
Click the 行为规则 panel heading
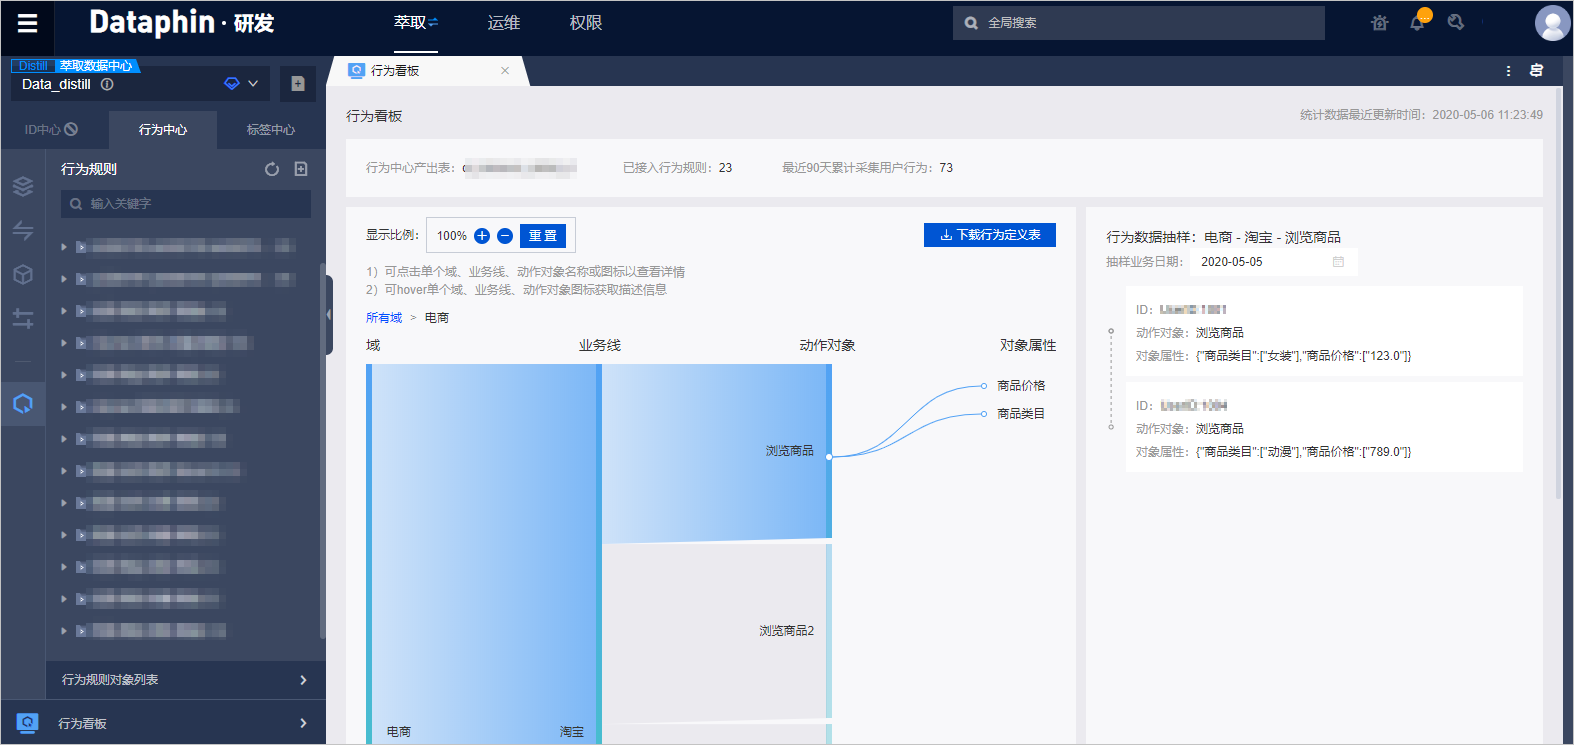[89, 169]
